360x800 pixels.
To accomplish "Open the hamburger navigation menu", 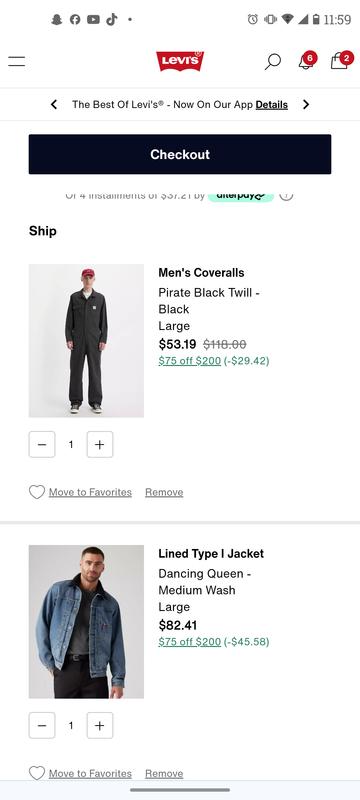I will (x=17, y=62).
